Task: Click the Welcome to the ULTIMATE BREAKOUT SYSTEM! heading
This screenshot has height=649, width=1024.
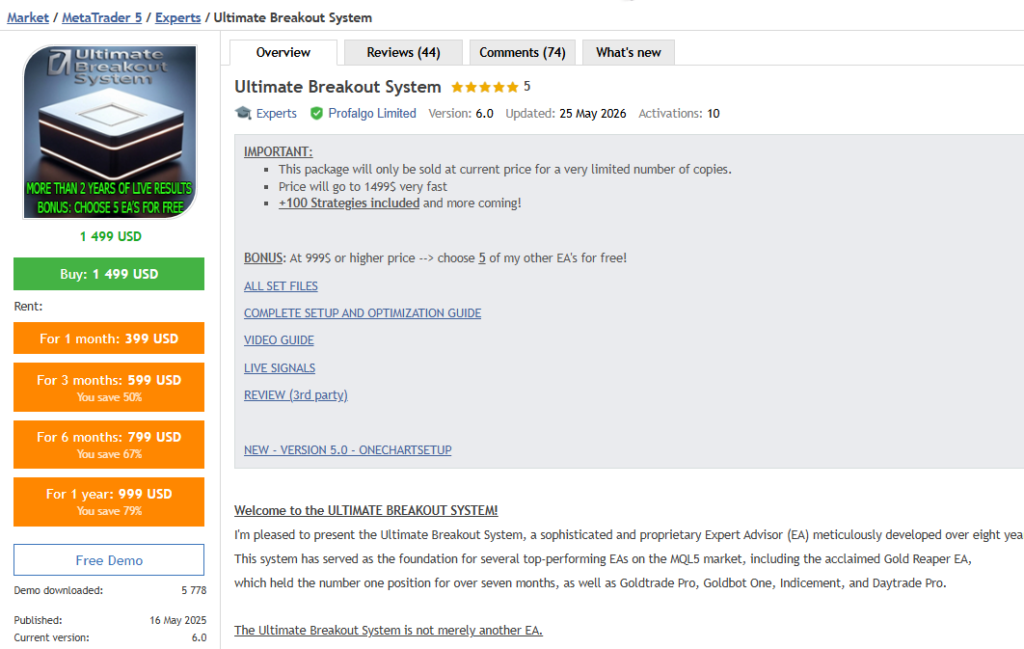Action: point(366,511)
